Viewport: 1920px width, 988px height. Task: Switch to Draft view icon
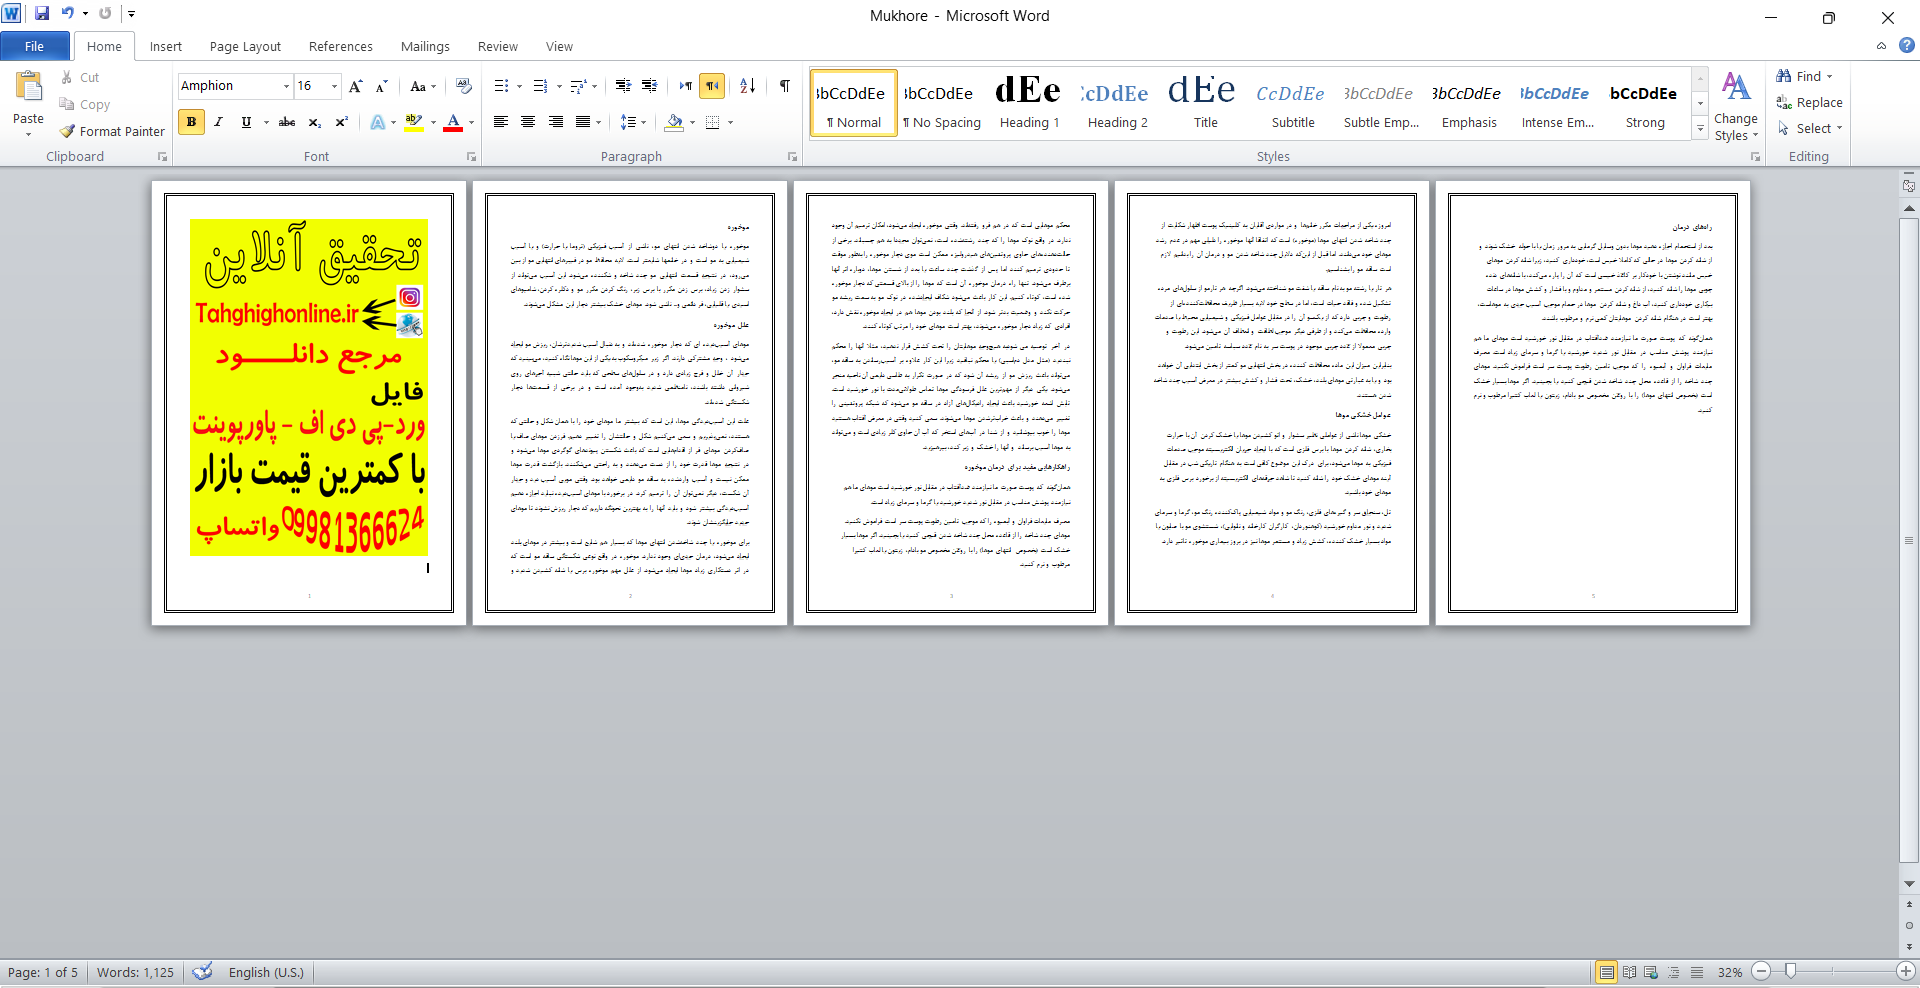click(x=1697, y=972)
